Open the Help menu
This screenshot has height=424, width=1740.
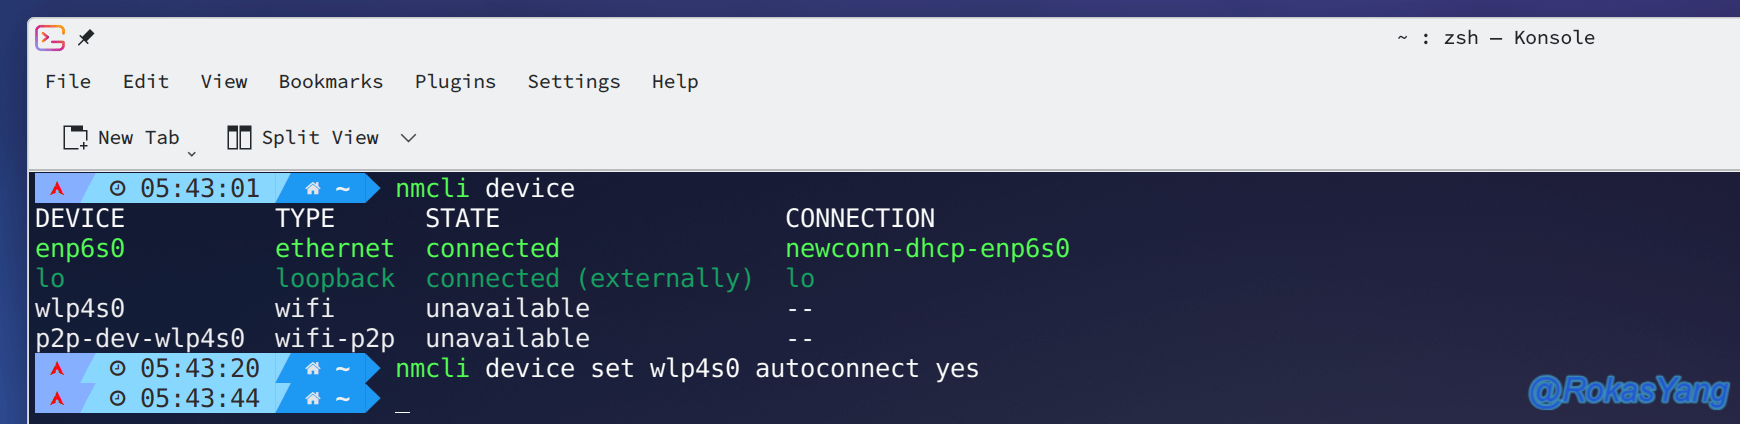(675, 82)
